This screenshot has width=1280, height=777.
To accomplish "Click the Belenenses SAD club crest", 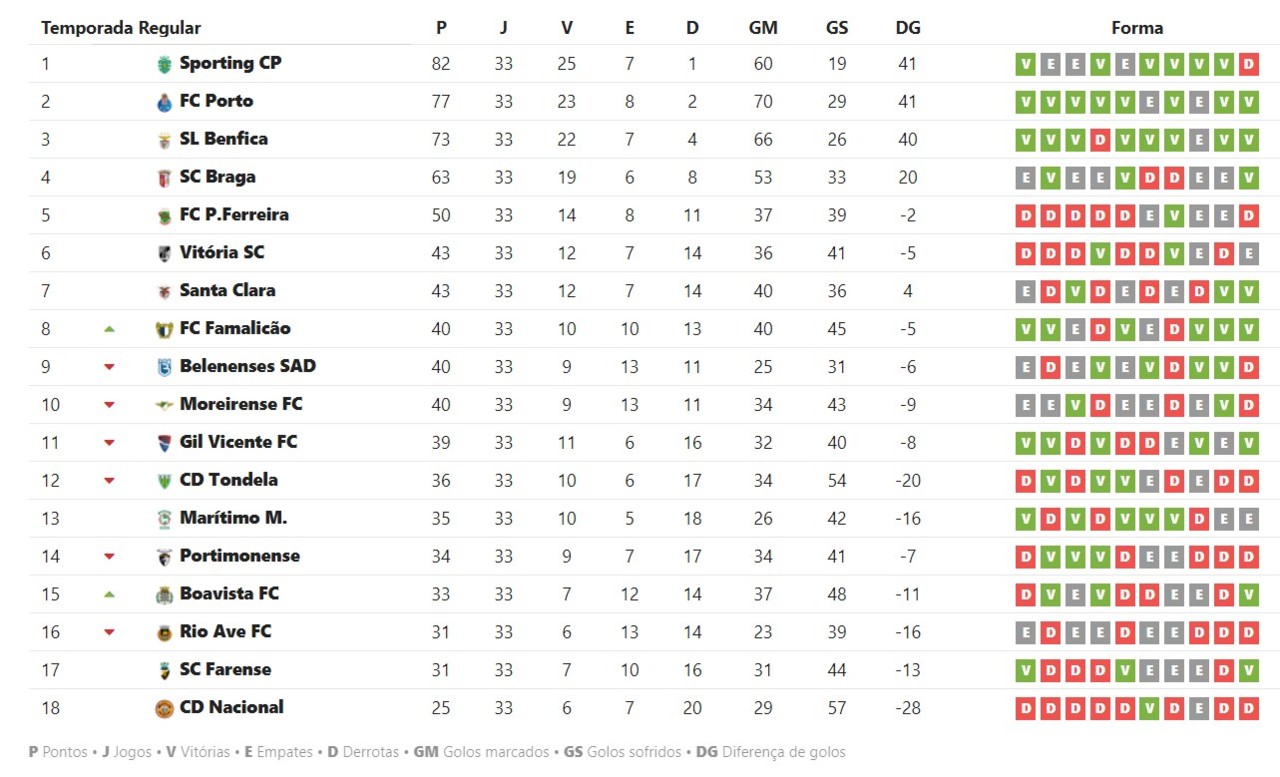I will (164, 367).
